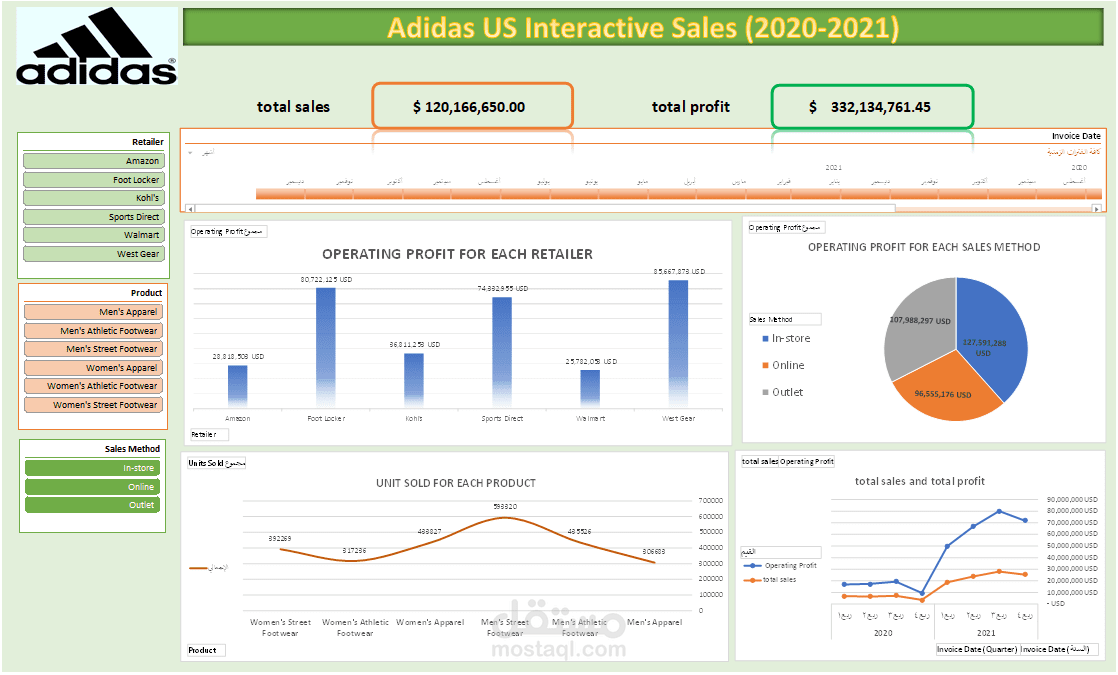Open the Operating Profit values button on the pie chart
This screenshot has width=1118, height=675.
click(x=786, y=227)
